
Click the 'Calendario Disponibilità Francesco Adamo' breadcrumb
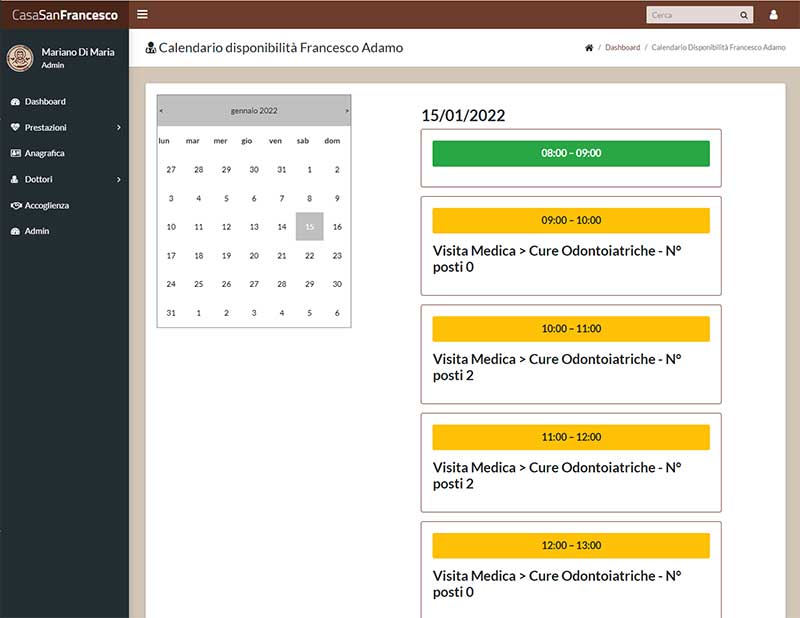[718, 47]
